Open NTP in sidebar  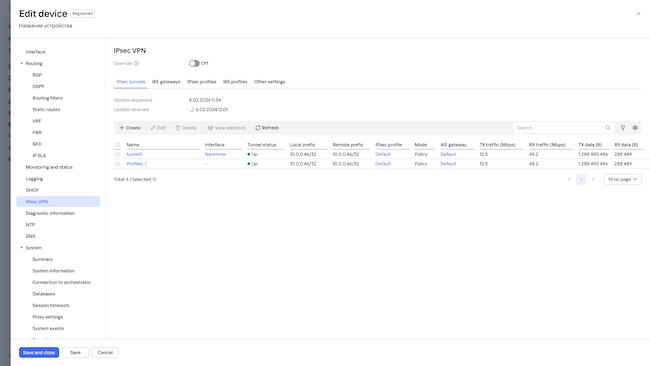pos(30,225)
